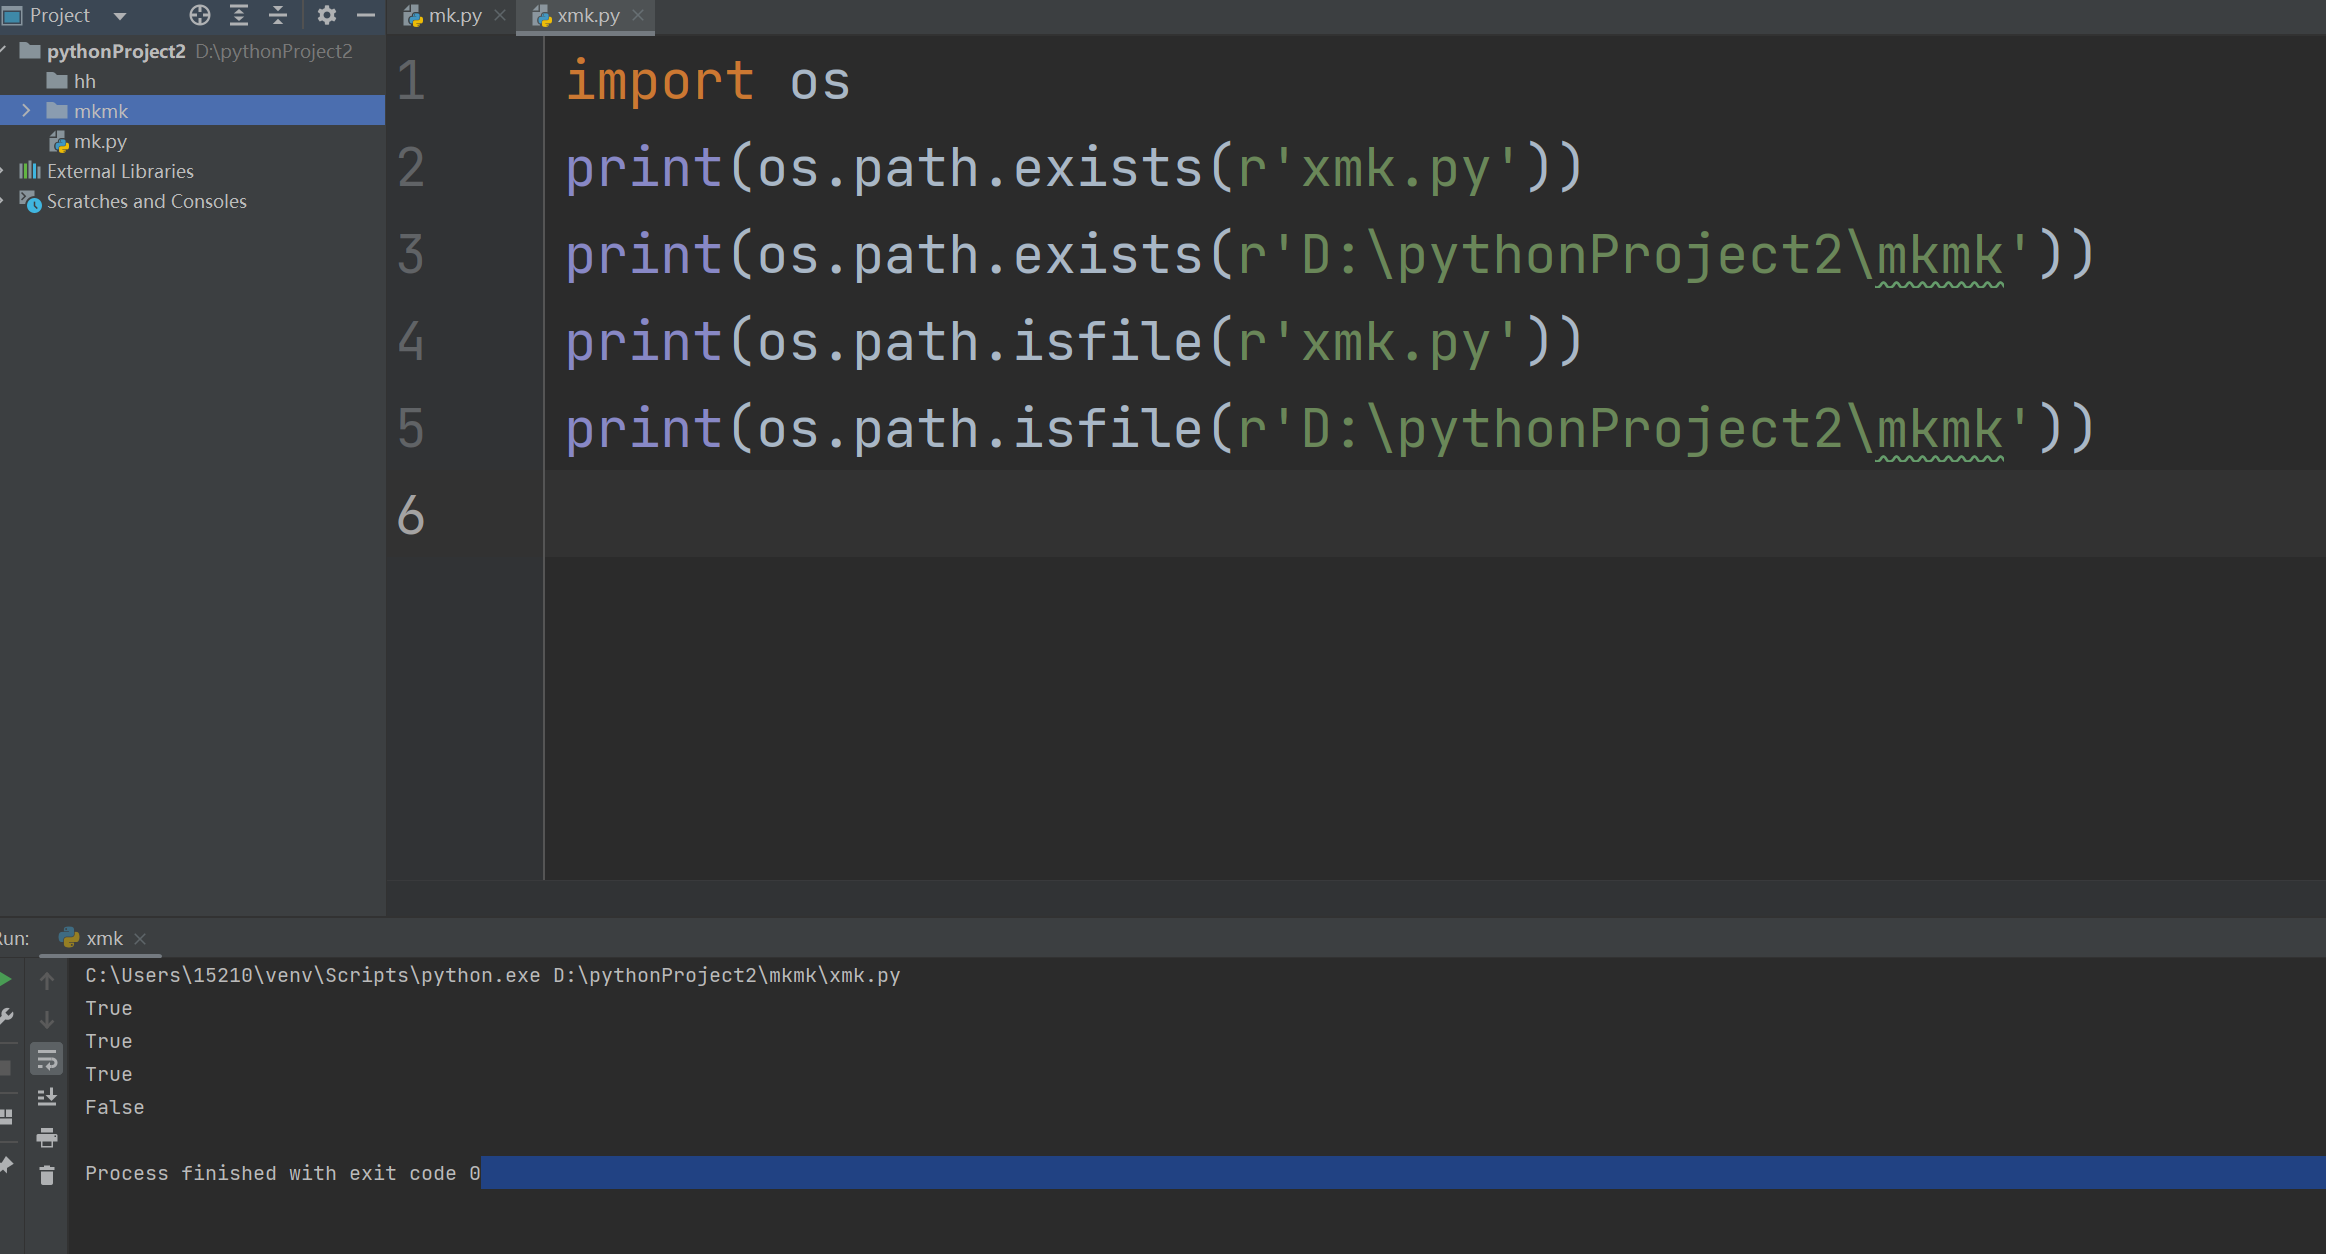
Task: Expand External Libraries node
Action: pyautogui.click(x=3, y=171)
